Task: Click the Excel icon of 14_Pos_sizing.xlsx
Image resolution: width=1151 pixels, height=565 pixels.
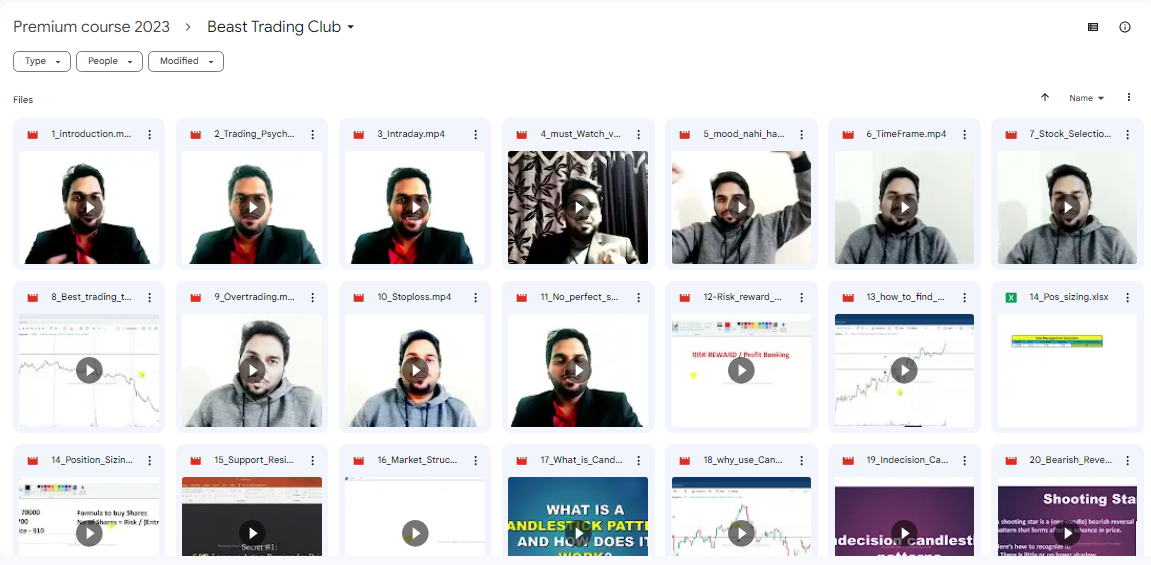Action: click(x=1011, y=297)
